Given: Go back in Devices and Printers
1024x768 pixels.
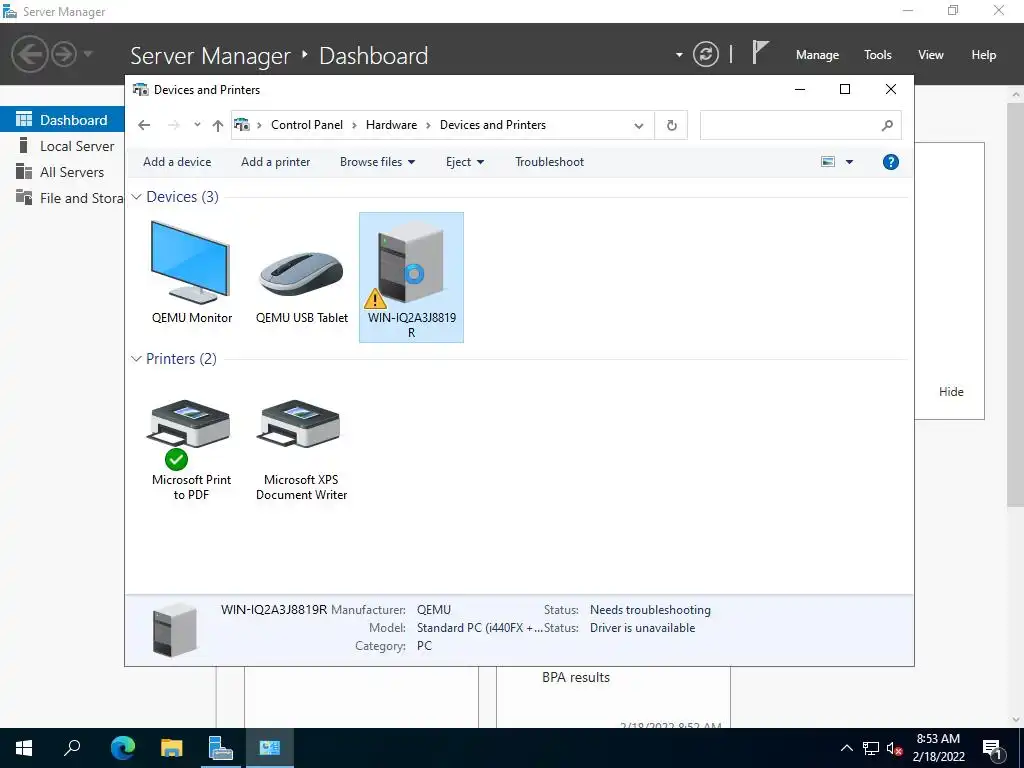Looking at the screenshot, I should 144,125.
